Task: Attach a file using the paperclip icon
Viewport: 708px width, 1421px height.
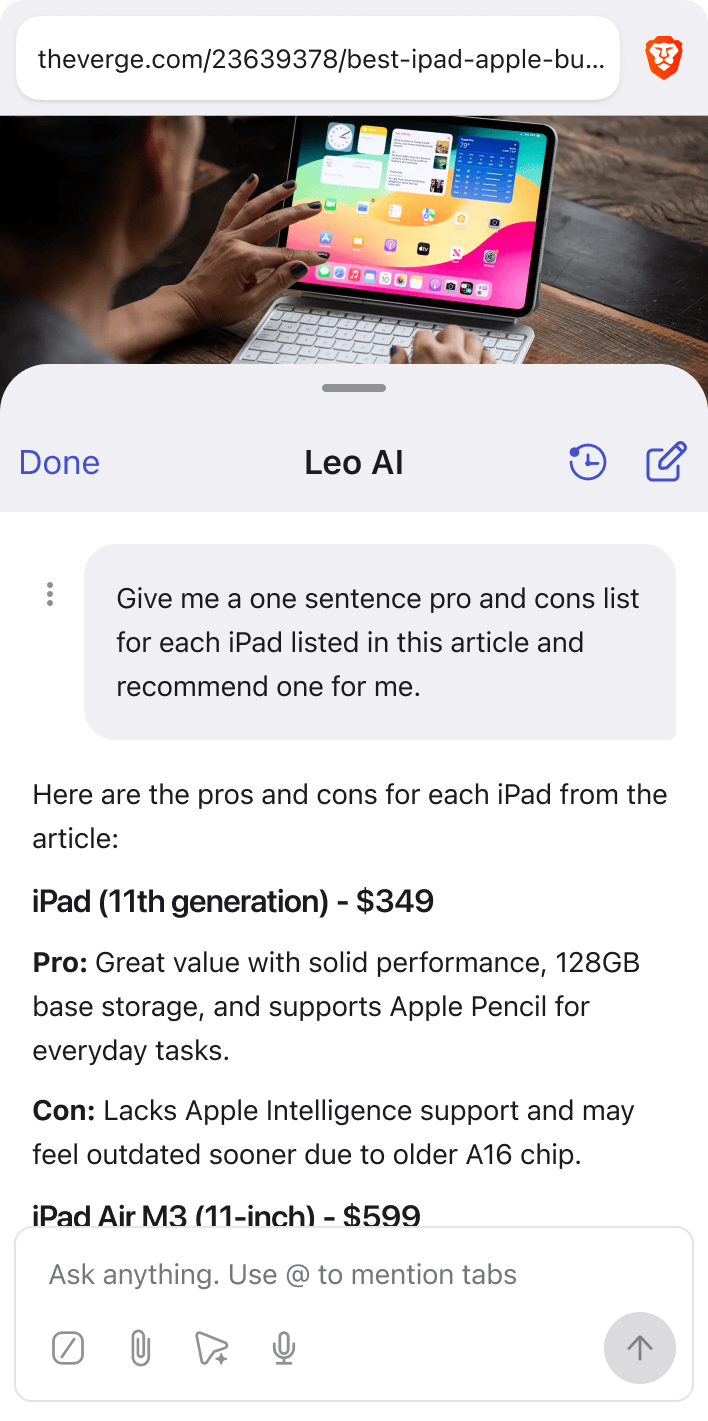Action: 140,1348
